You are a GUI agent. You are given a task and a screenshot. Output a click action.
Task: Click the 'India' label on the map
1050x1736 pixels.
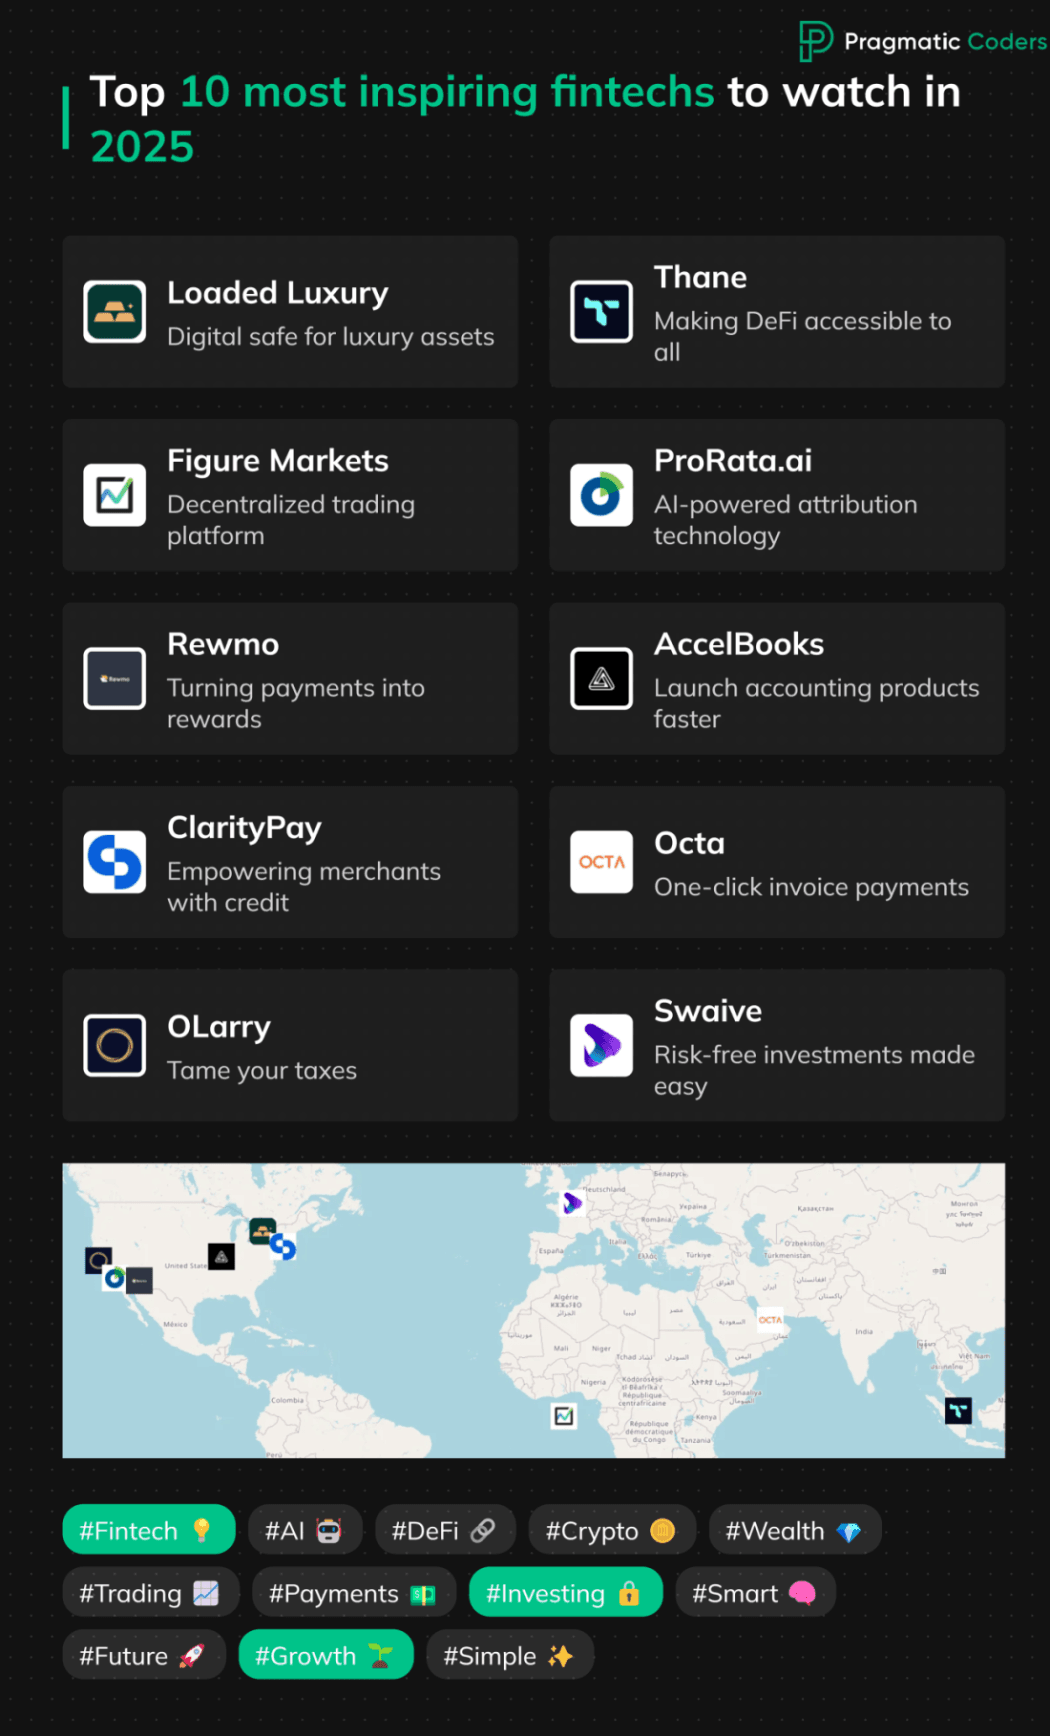tap(864, 1331)
